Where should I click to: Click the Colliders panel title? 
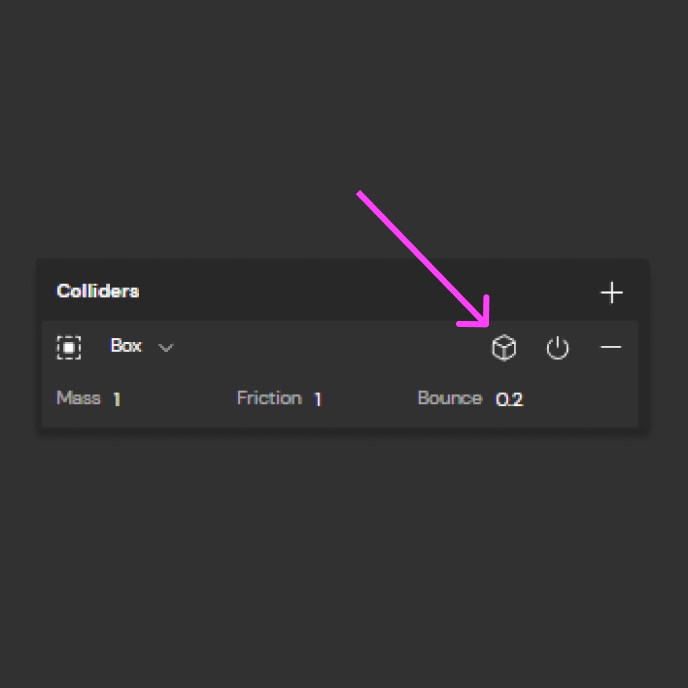(98, 291)
